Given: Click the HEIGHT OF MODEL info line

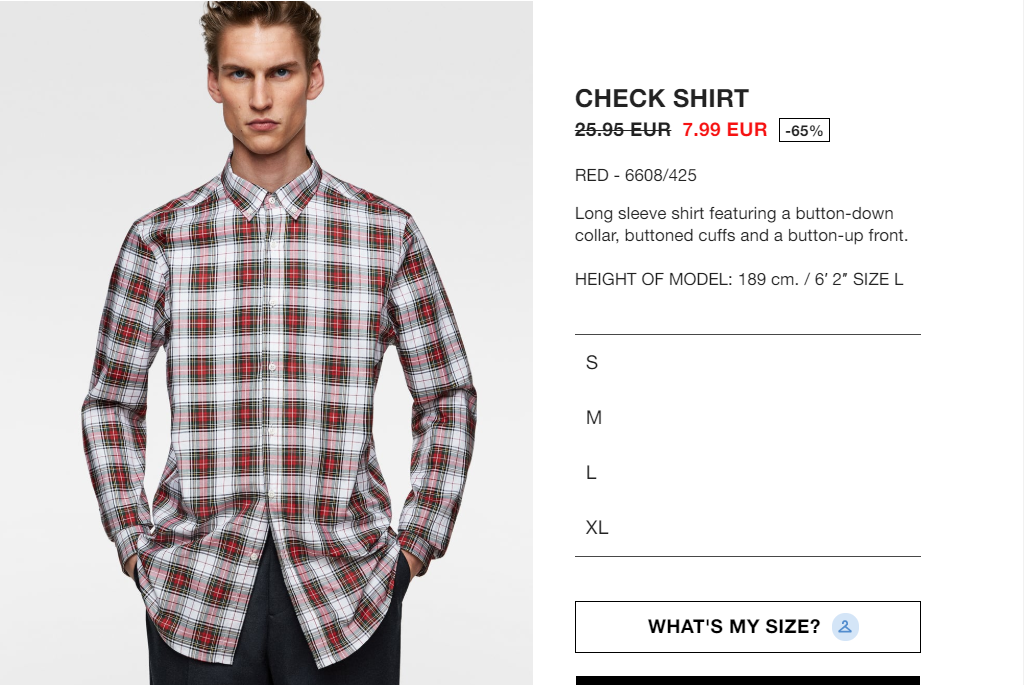Looking at the screenshot, I should pos(739,279).
